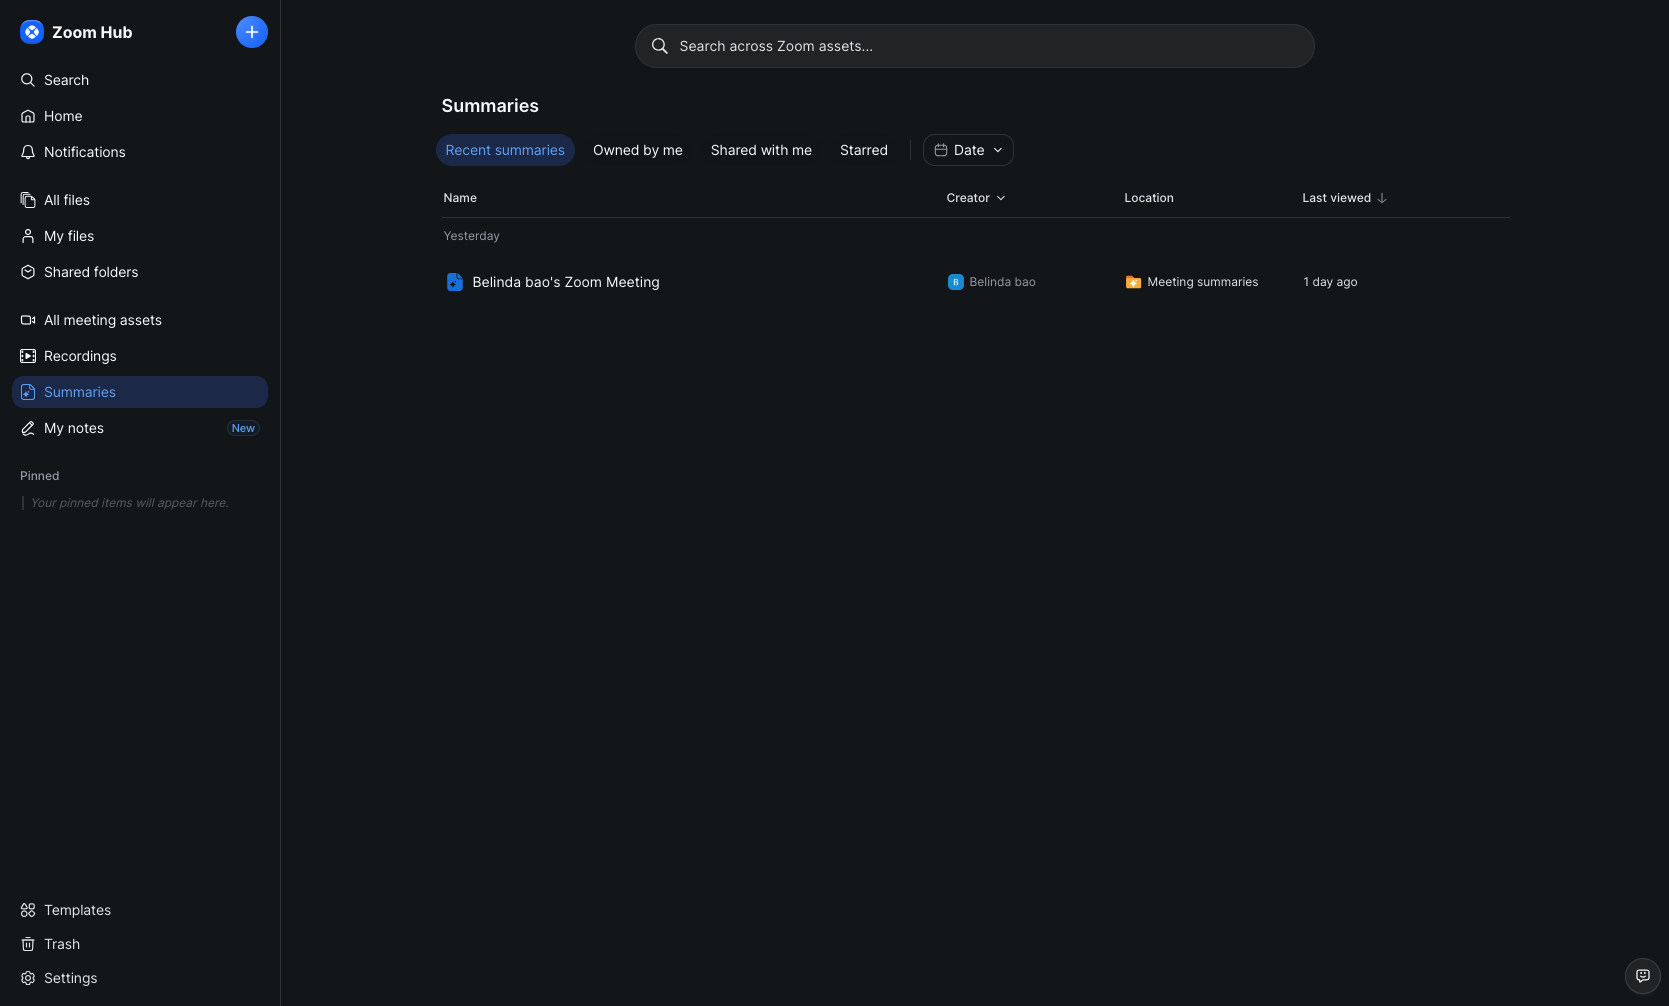Click the Summaries document icon in sidebar
1669x1006 pixels.
pyautogui.click(x=28, y=392)
